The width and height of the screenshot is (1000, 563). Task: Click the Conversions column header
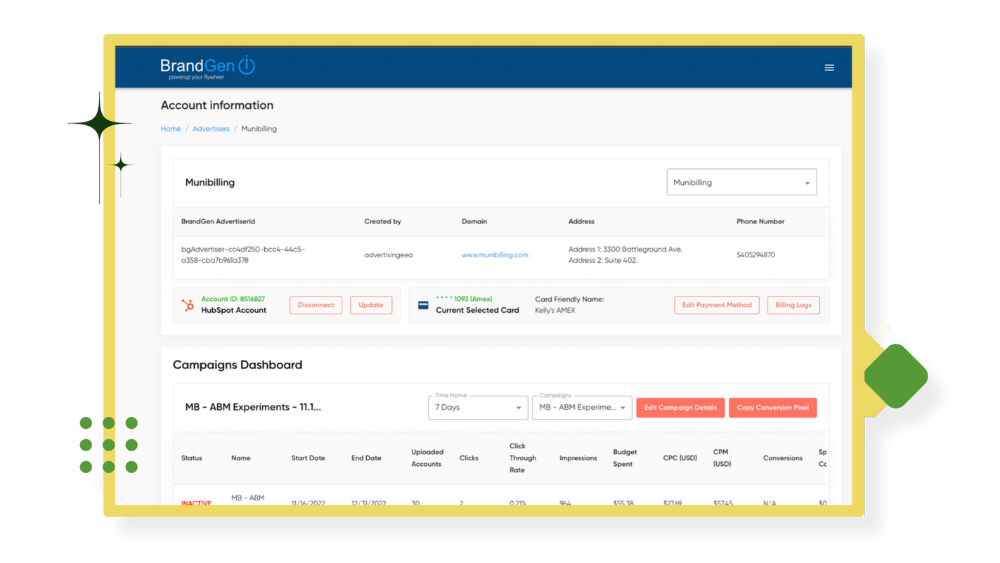783,458
